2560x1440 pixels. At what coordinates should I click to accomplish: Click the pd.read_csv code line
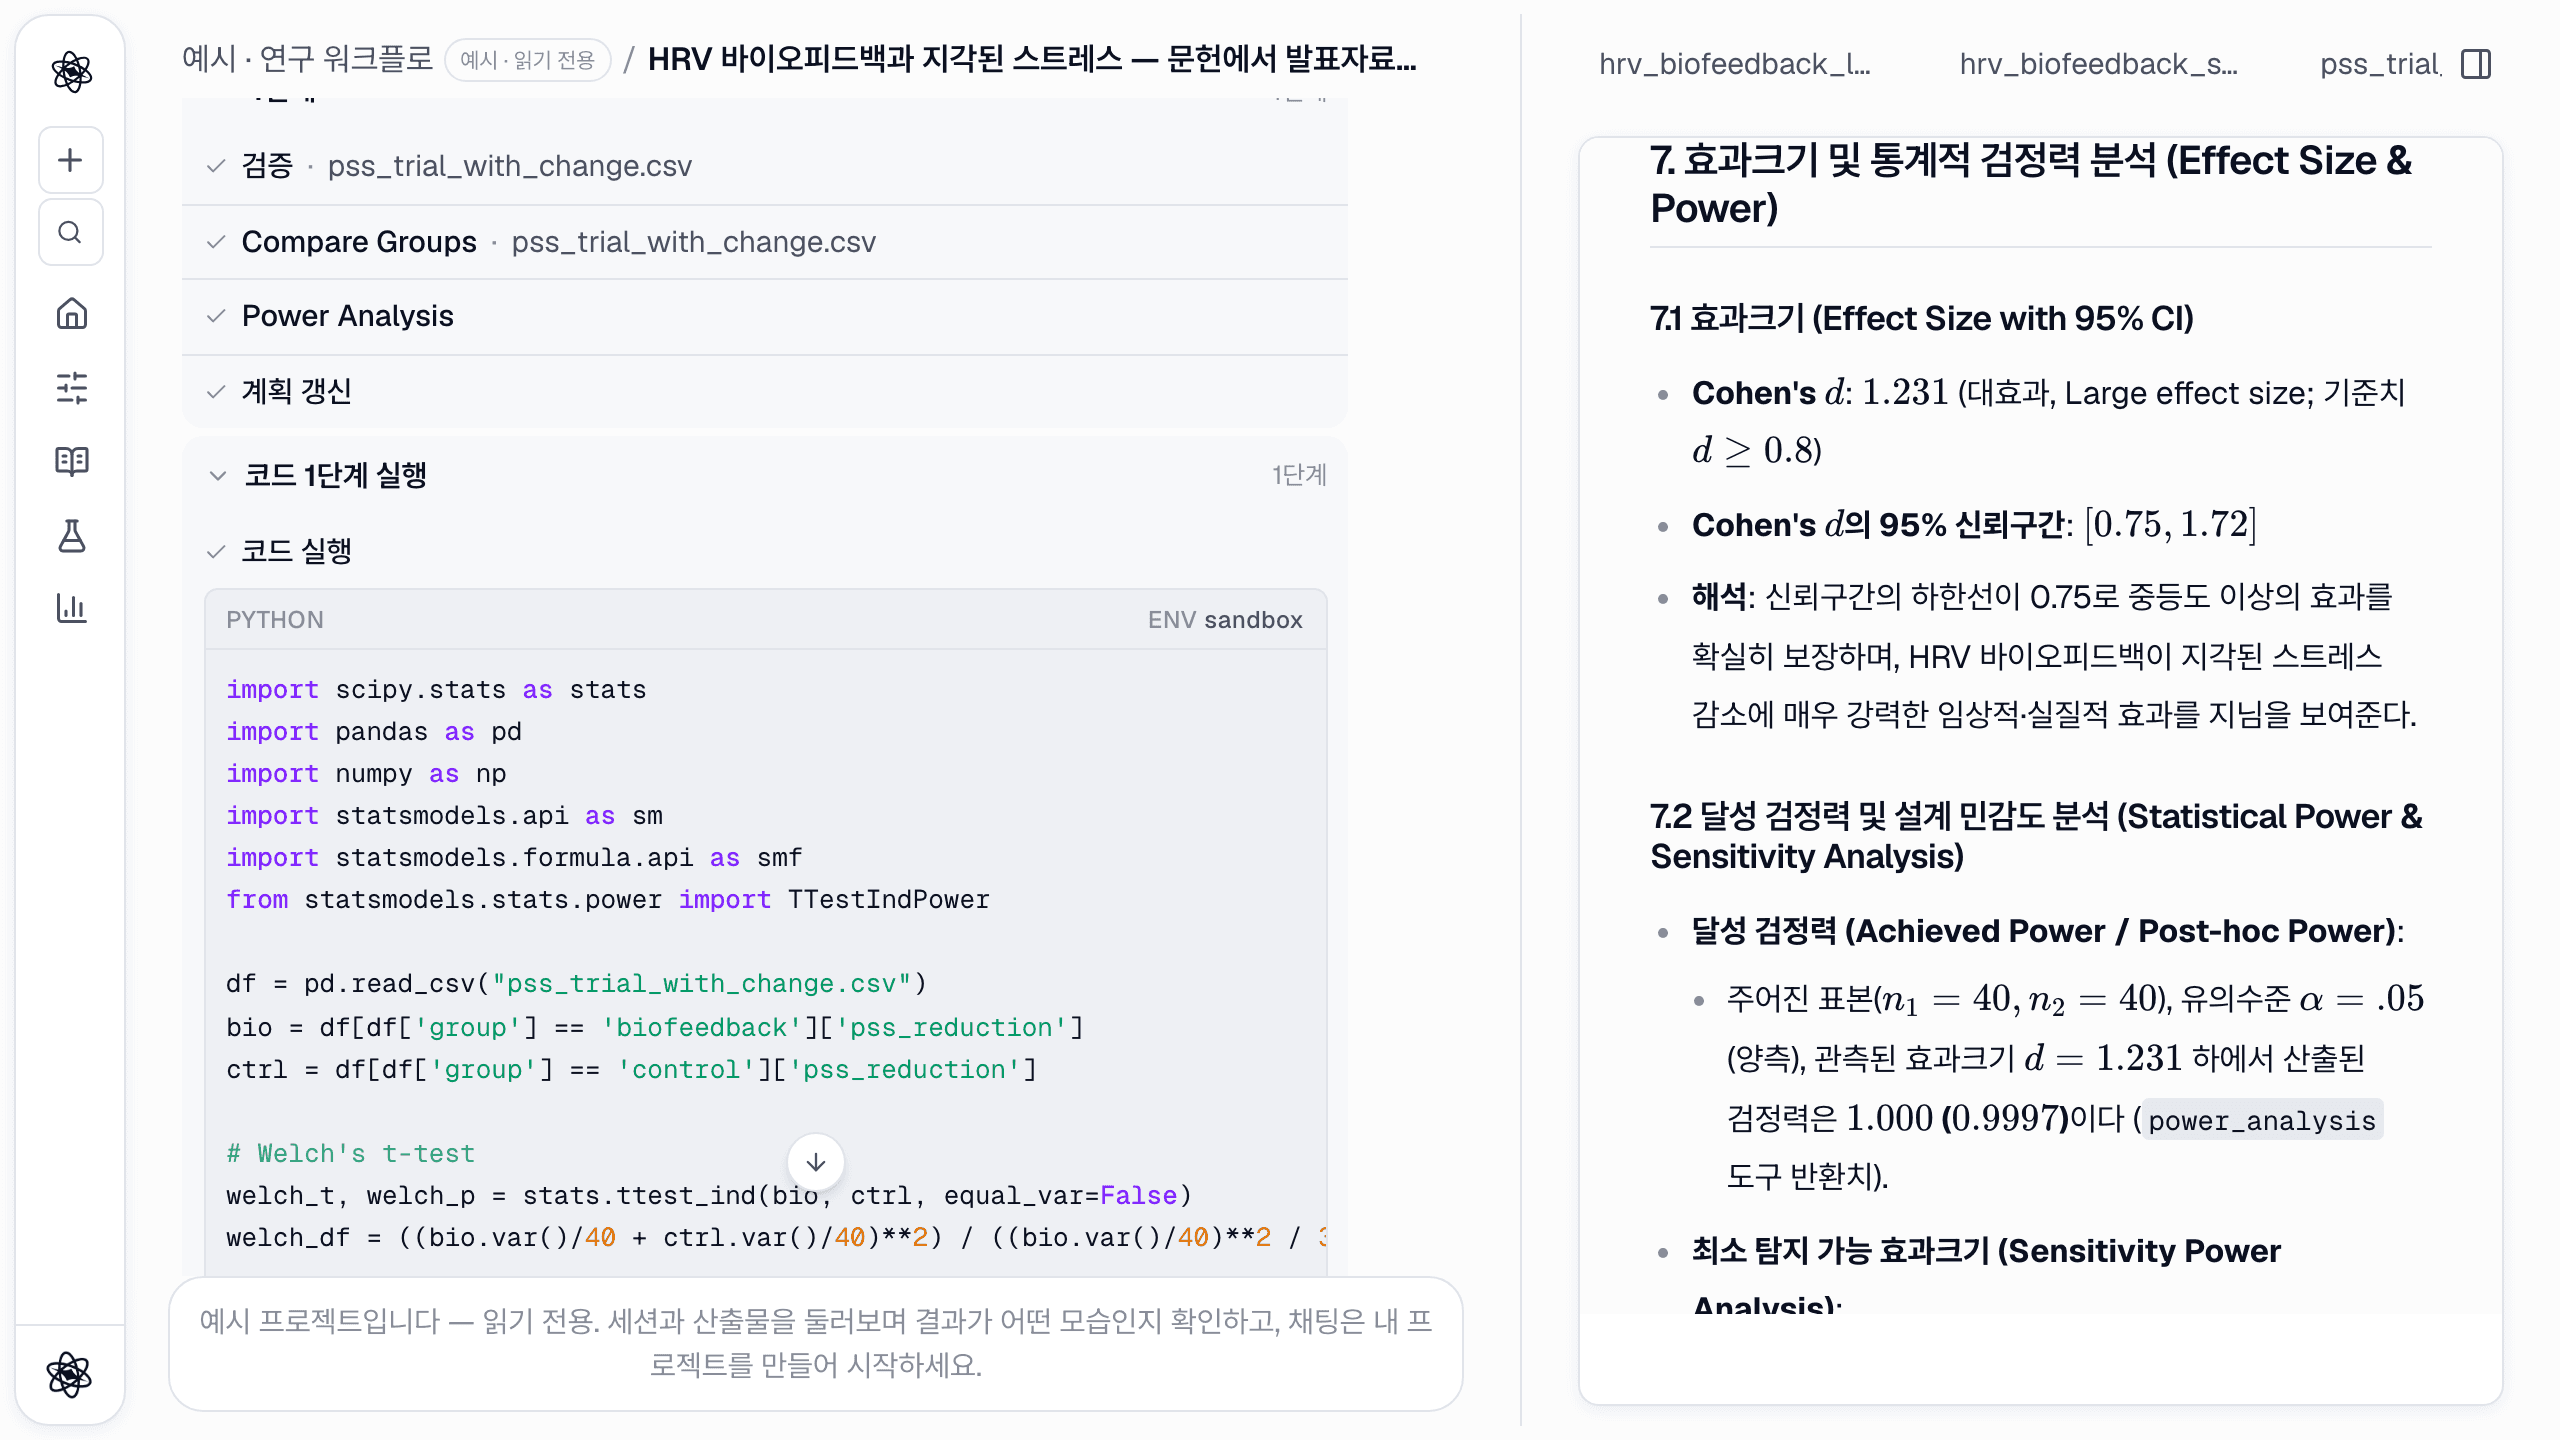pos(577,983)
